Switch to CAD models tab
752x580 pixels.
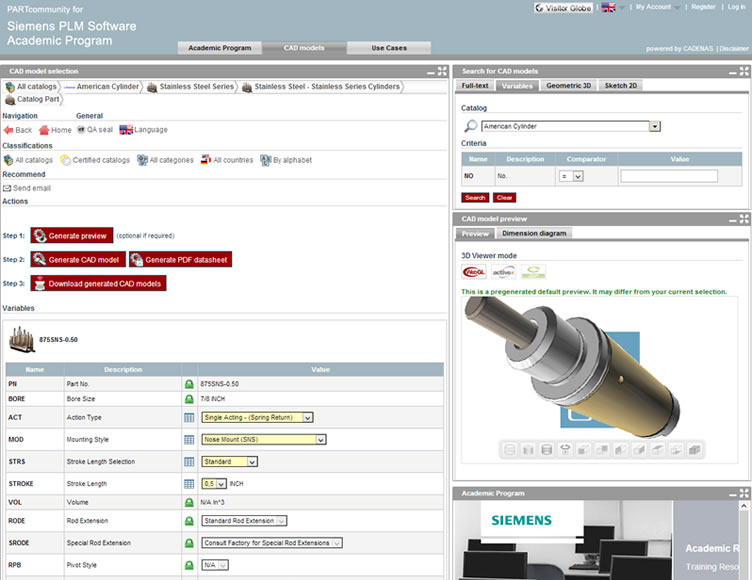[304, 48]
